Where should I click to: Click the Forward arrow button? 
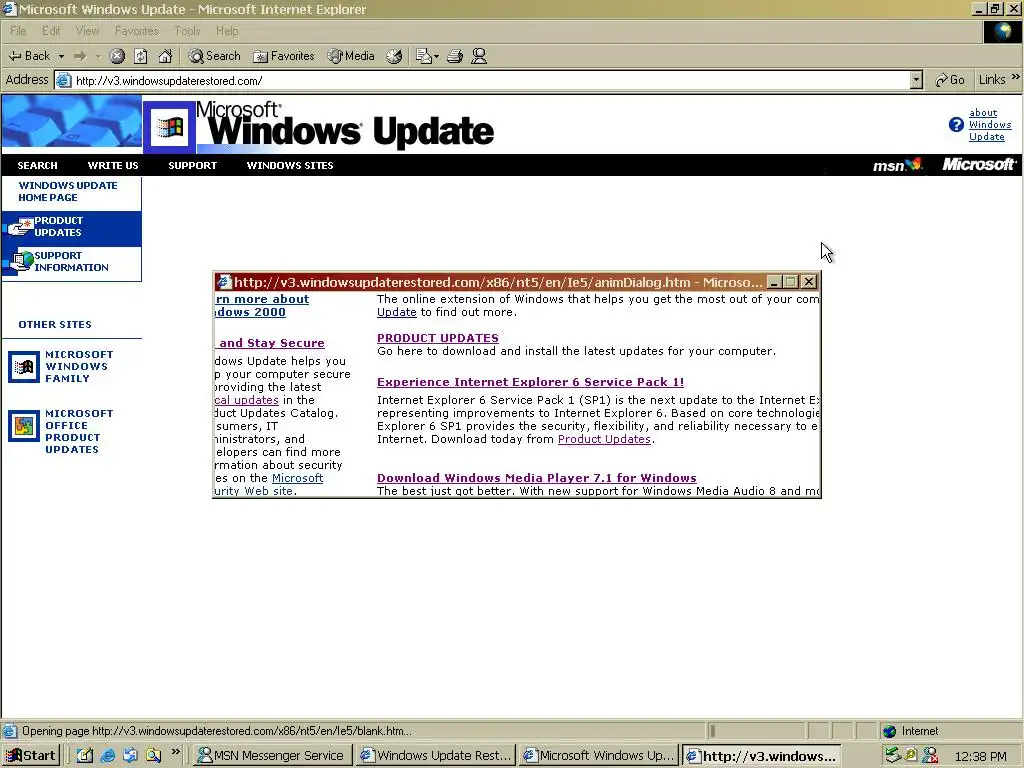(x=80, y=57)
